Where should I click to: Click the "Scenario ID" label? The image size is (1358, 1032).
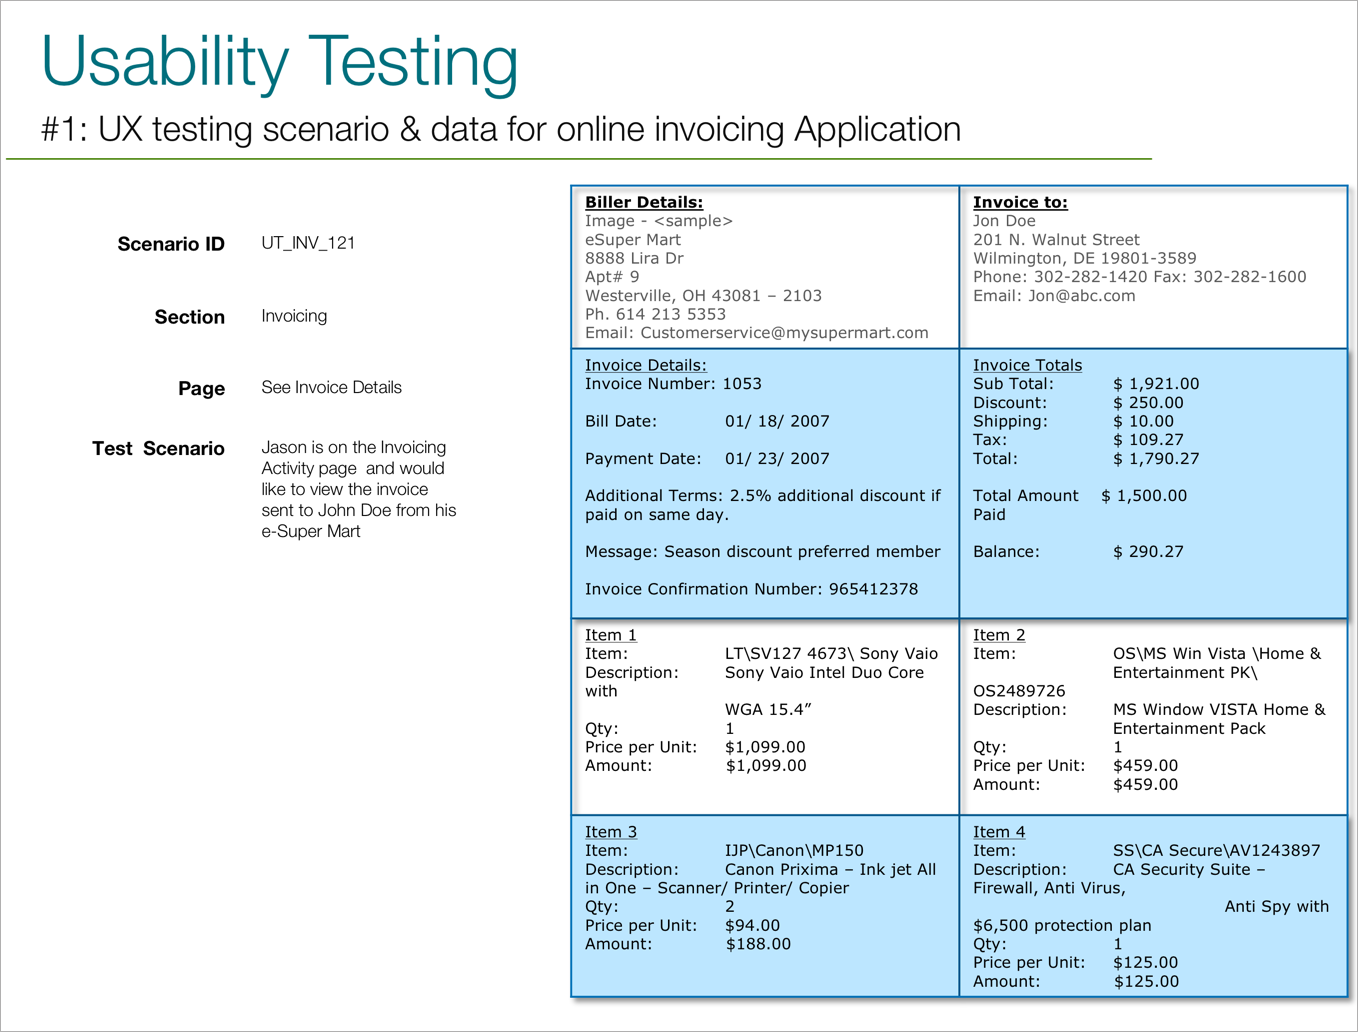point(171,244)
